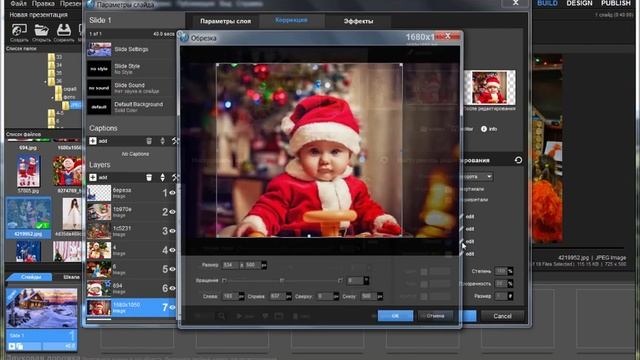The height and width of the screenshot is (360, 640).
Task: Click the Сохранить (save) toolbar icon
Action: click(x=63, y=31)
